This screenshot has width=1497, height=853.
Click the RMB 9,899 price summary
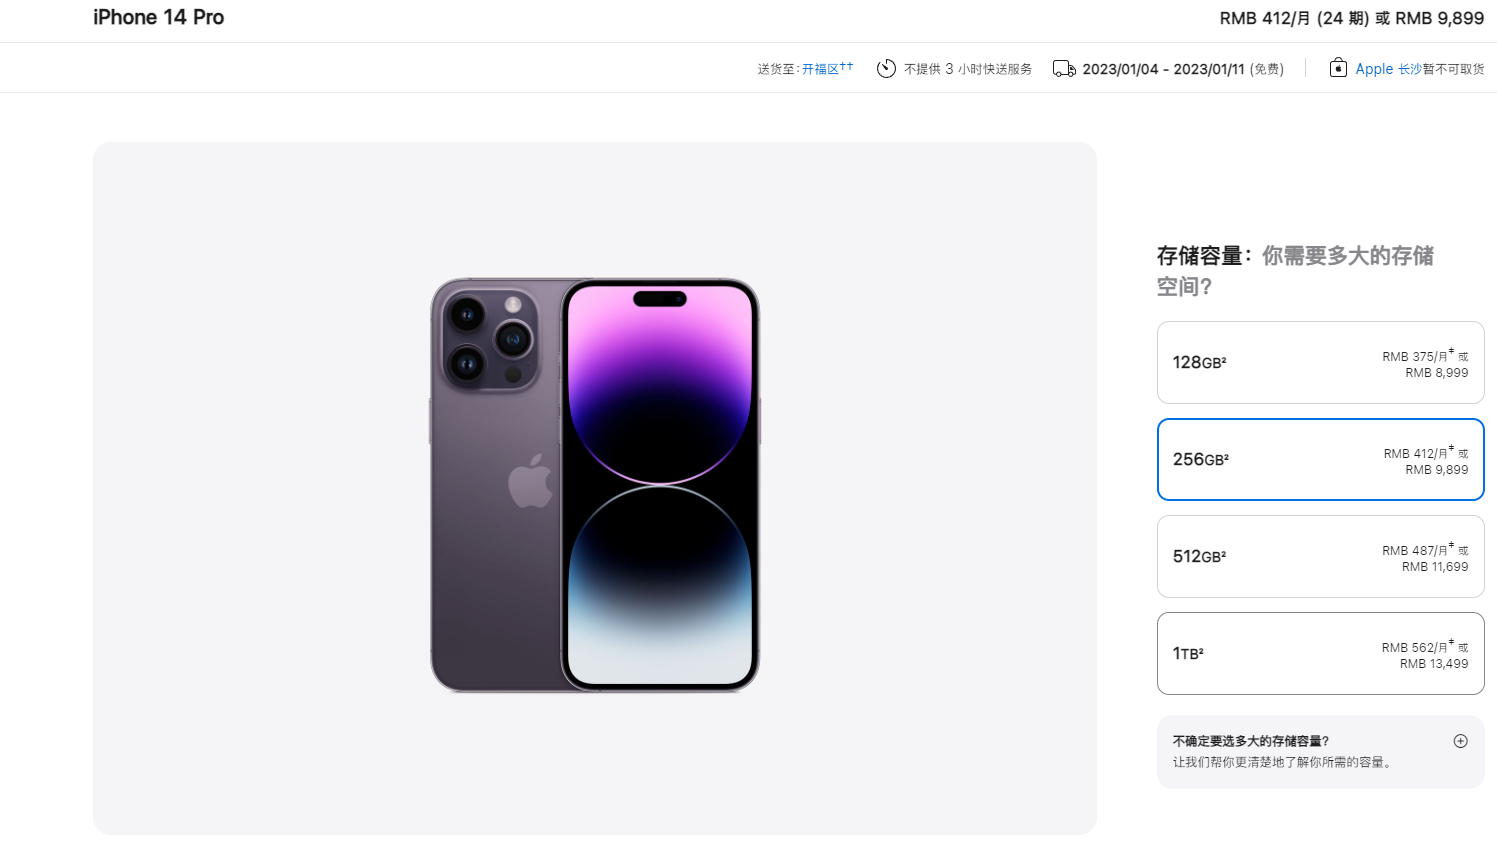[x=1439, y=18]
